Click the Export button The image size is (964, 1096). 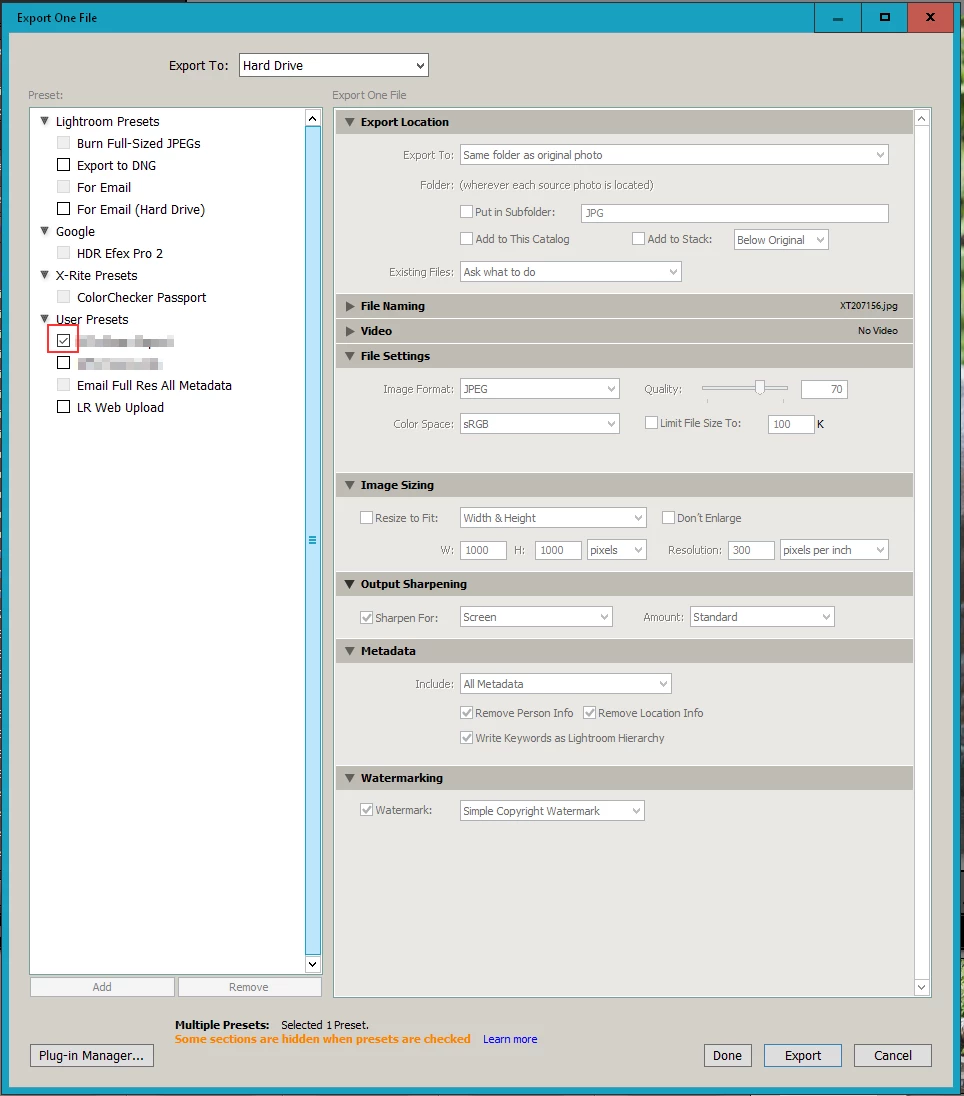pyautogui.click(x=803, y=1055)
